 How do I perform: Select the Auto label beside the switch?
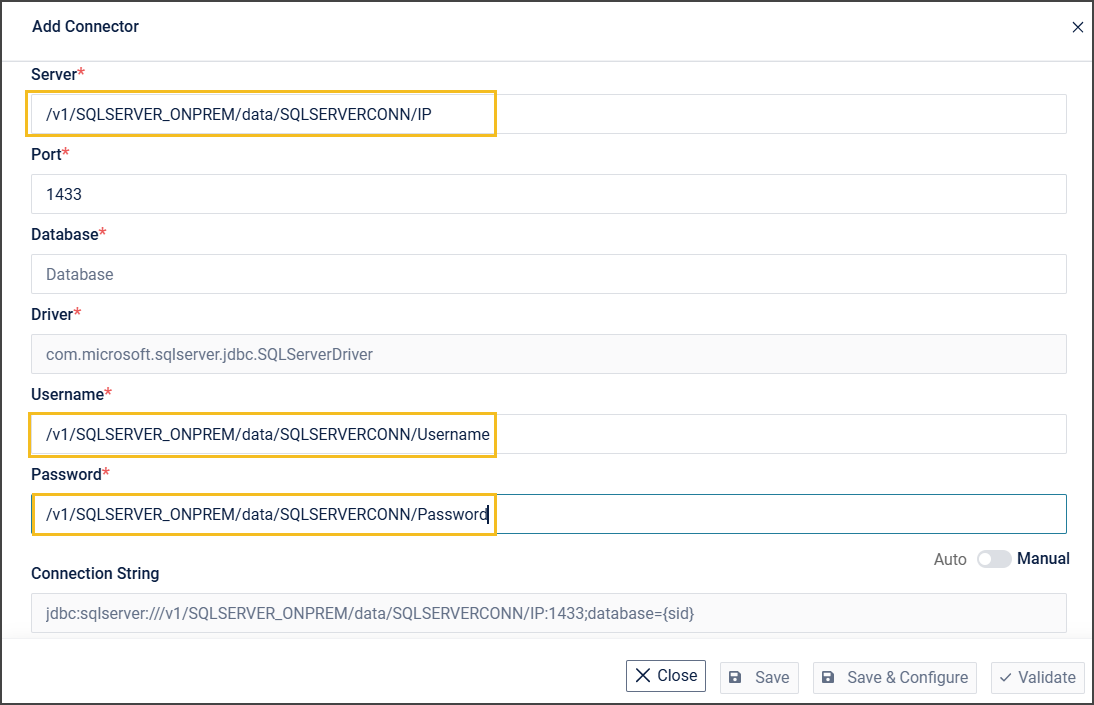[x=950, y=559]
